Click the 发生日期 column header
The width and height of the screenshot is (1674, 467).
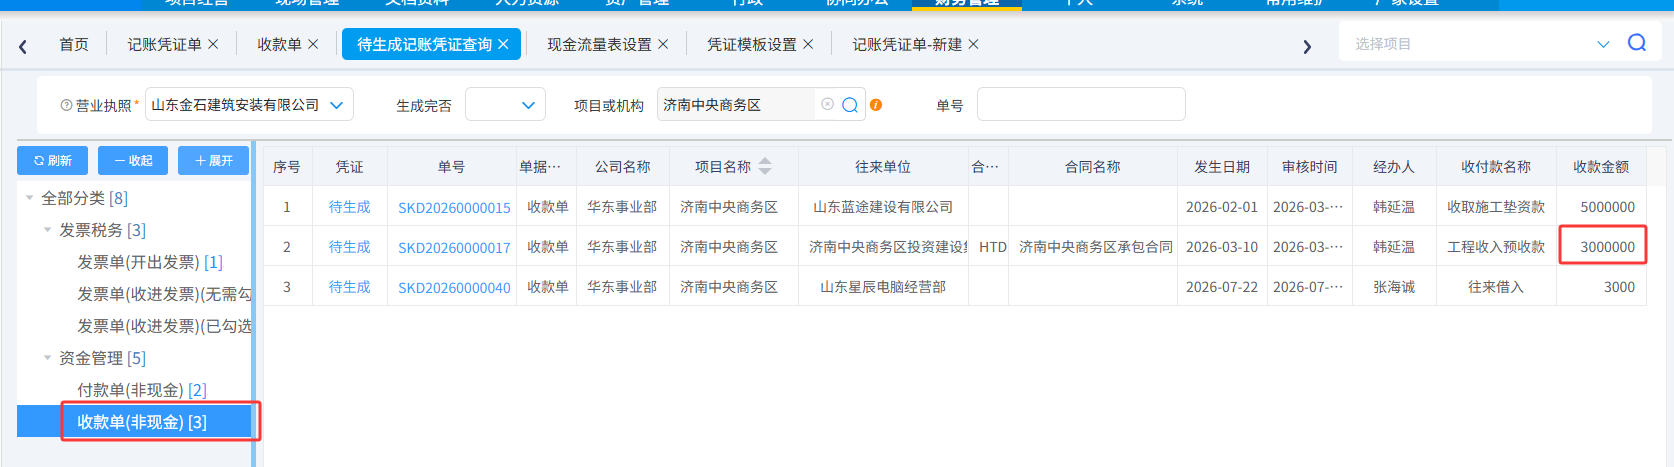1222,166
